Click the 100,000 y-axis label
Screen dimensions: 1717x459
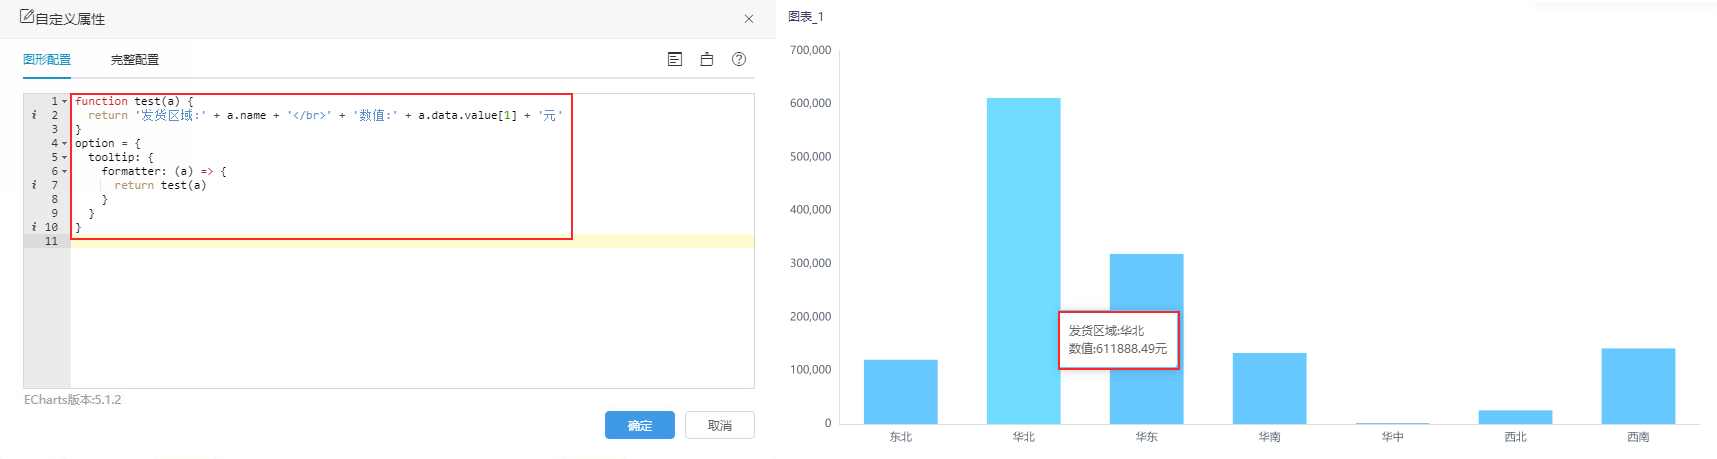tap(810, 370)
